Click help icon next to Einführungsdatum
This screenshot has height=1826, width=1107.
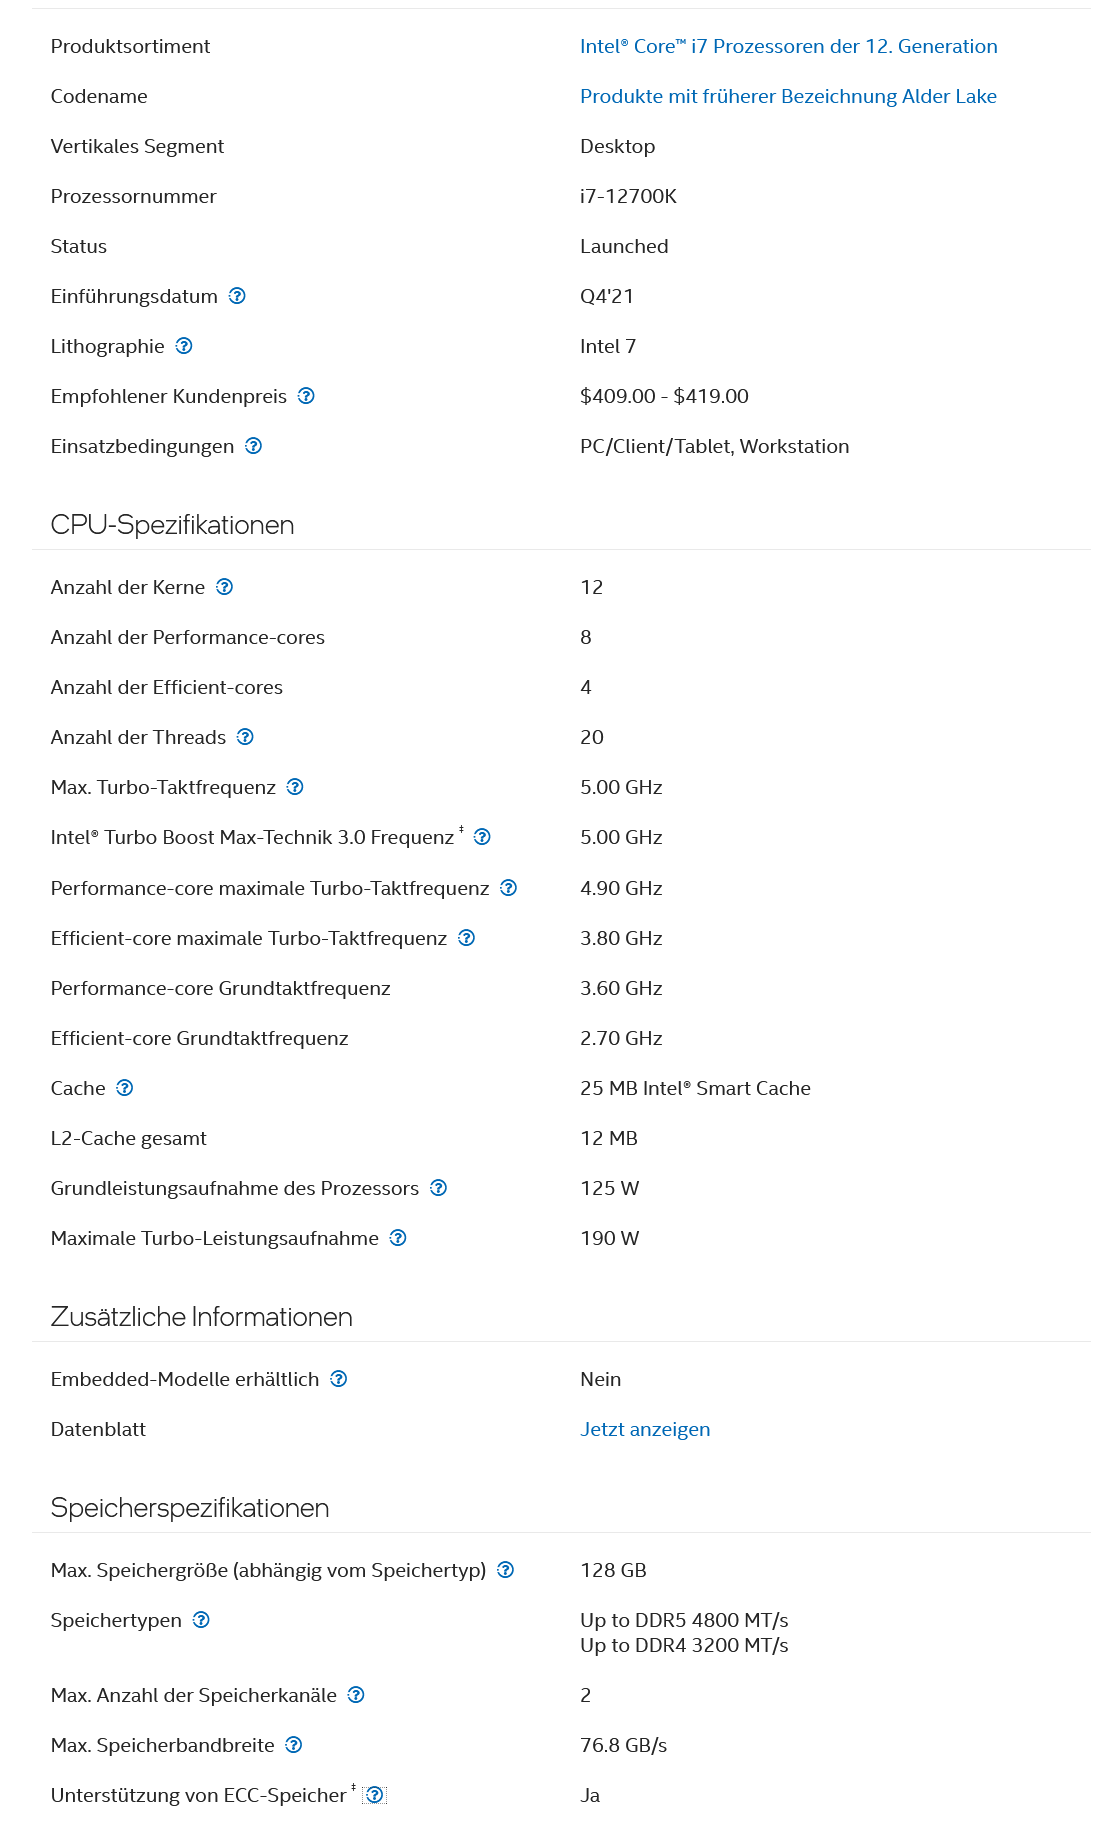[x=237, y=296]
